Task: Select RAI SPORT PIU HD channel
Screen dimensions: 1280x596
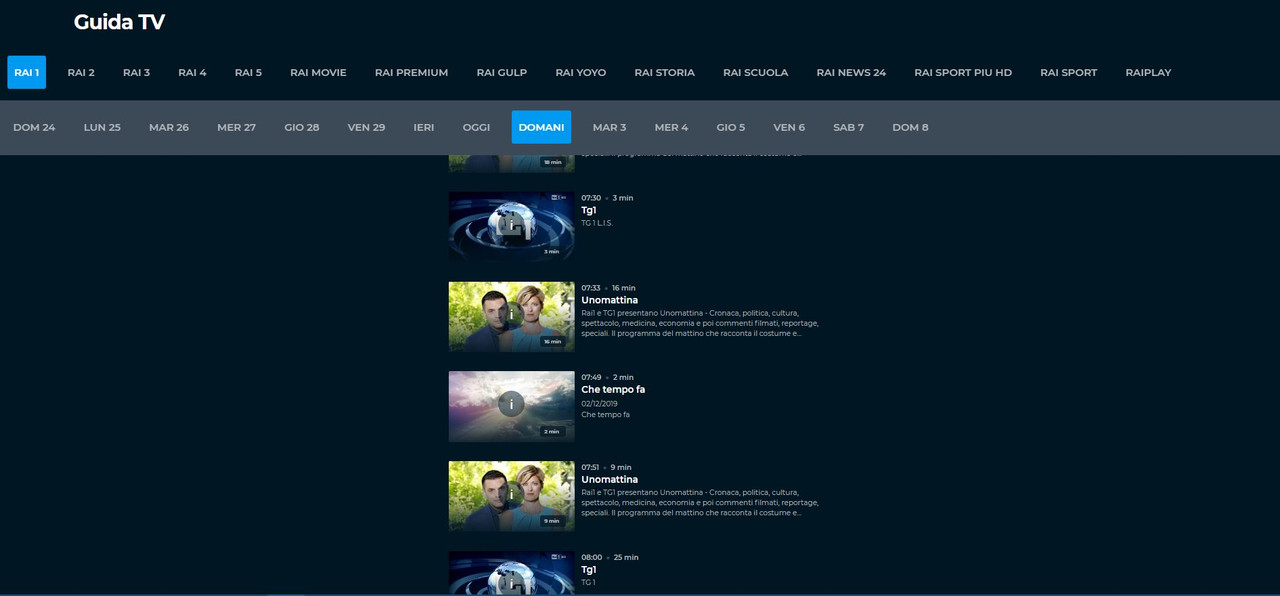Action: click(x=963, y=72)
